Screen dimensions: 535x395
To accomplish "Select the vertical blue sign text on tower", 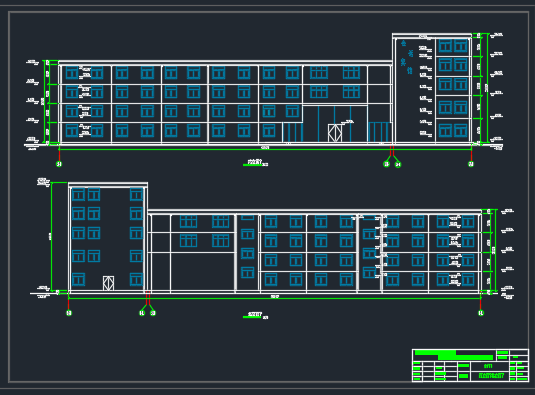I will (x=407, y=57).
